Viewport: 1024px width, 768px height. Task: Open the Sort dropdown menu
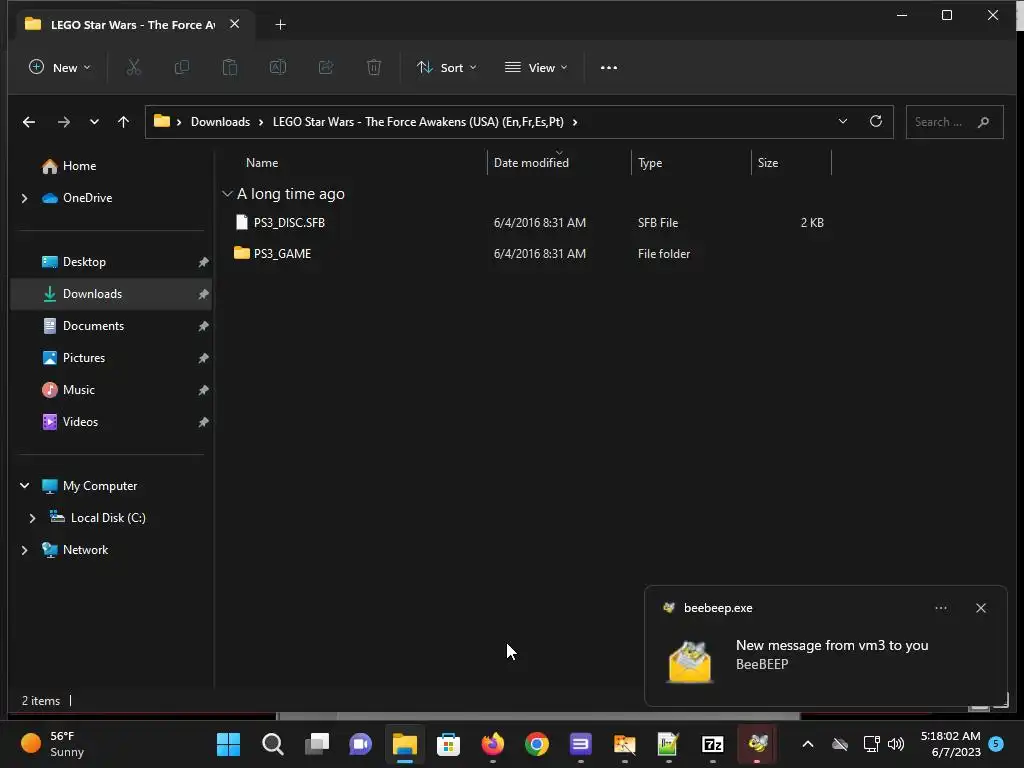[447, 67]
